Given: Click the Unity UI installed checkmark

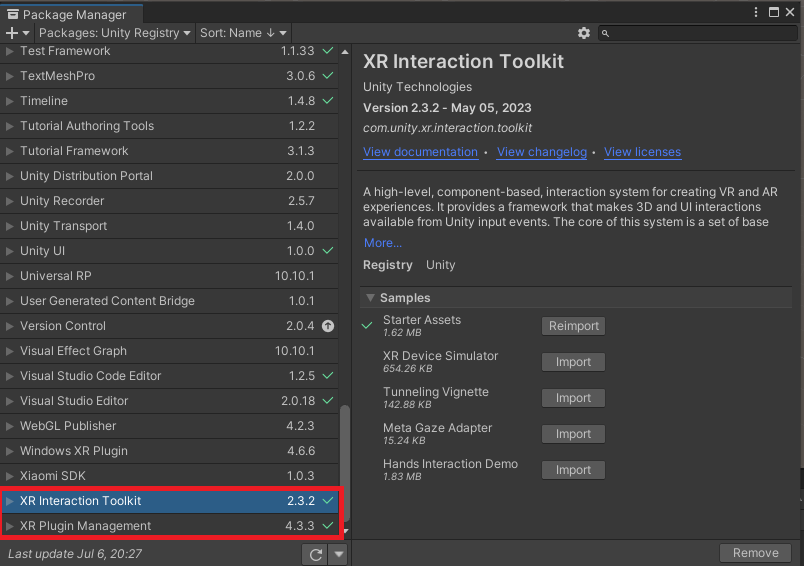Looking at the screenshot, I should pos(328,251).
